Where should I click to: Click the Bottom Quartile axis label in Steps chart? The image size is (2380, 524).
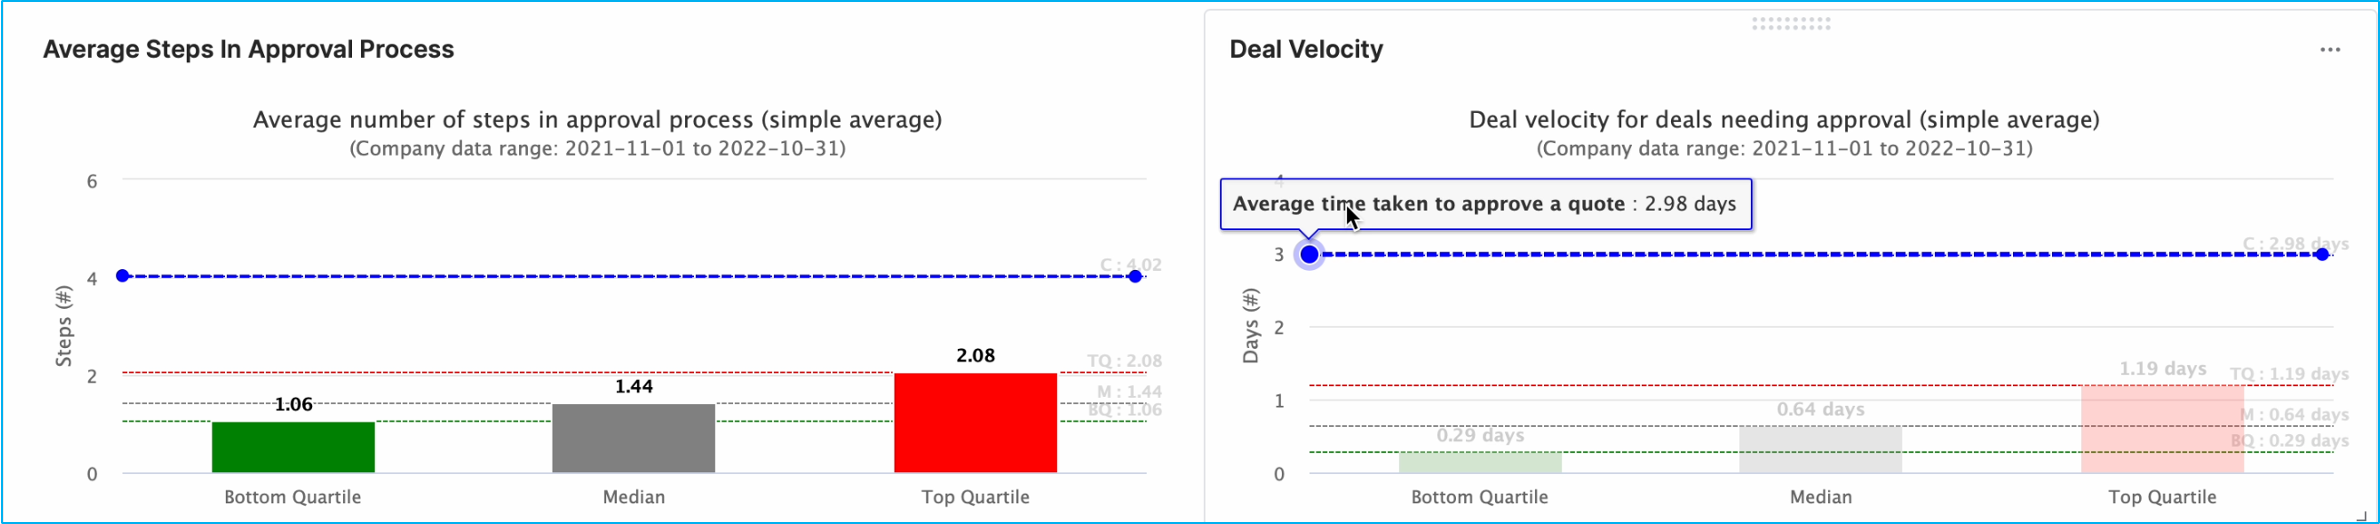[x=292, y=497]
